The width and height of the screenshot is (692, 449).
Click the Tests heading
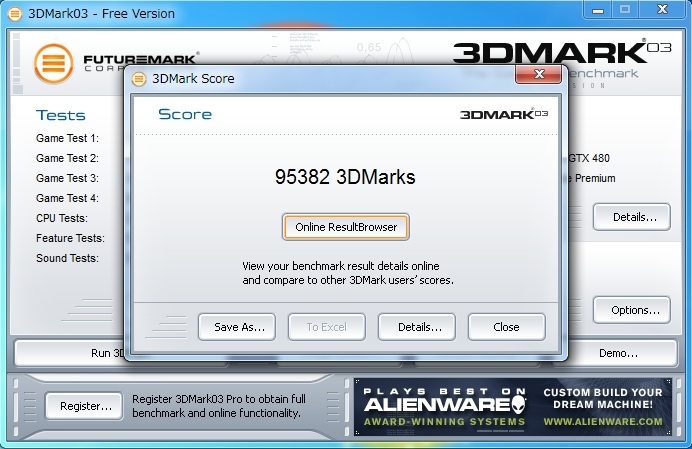(60, 115)
